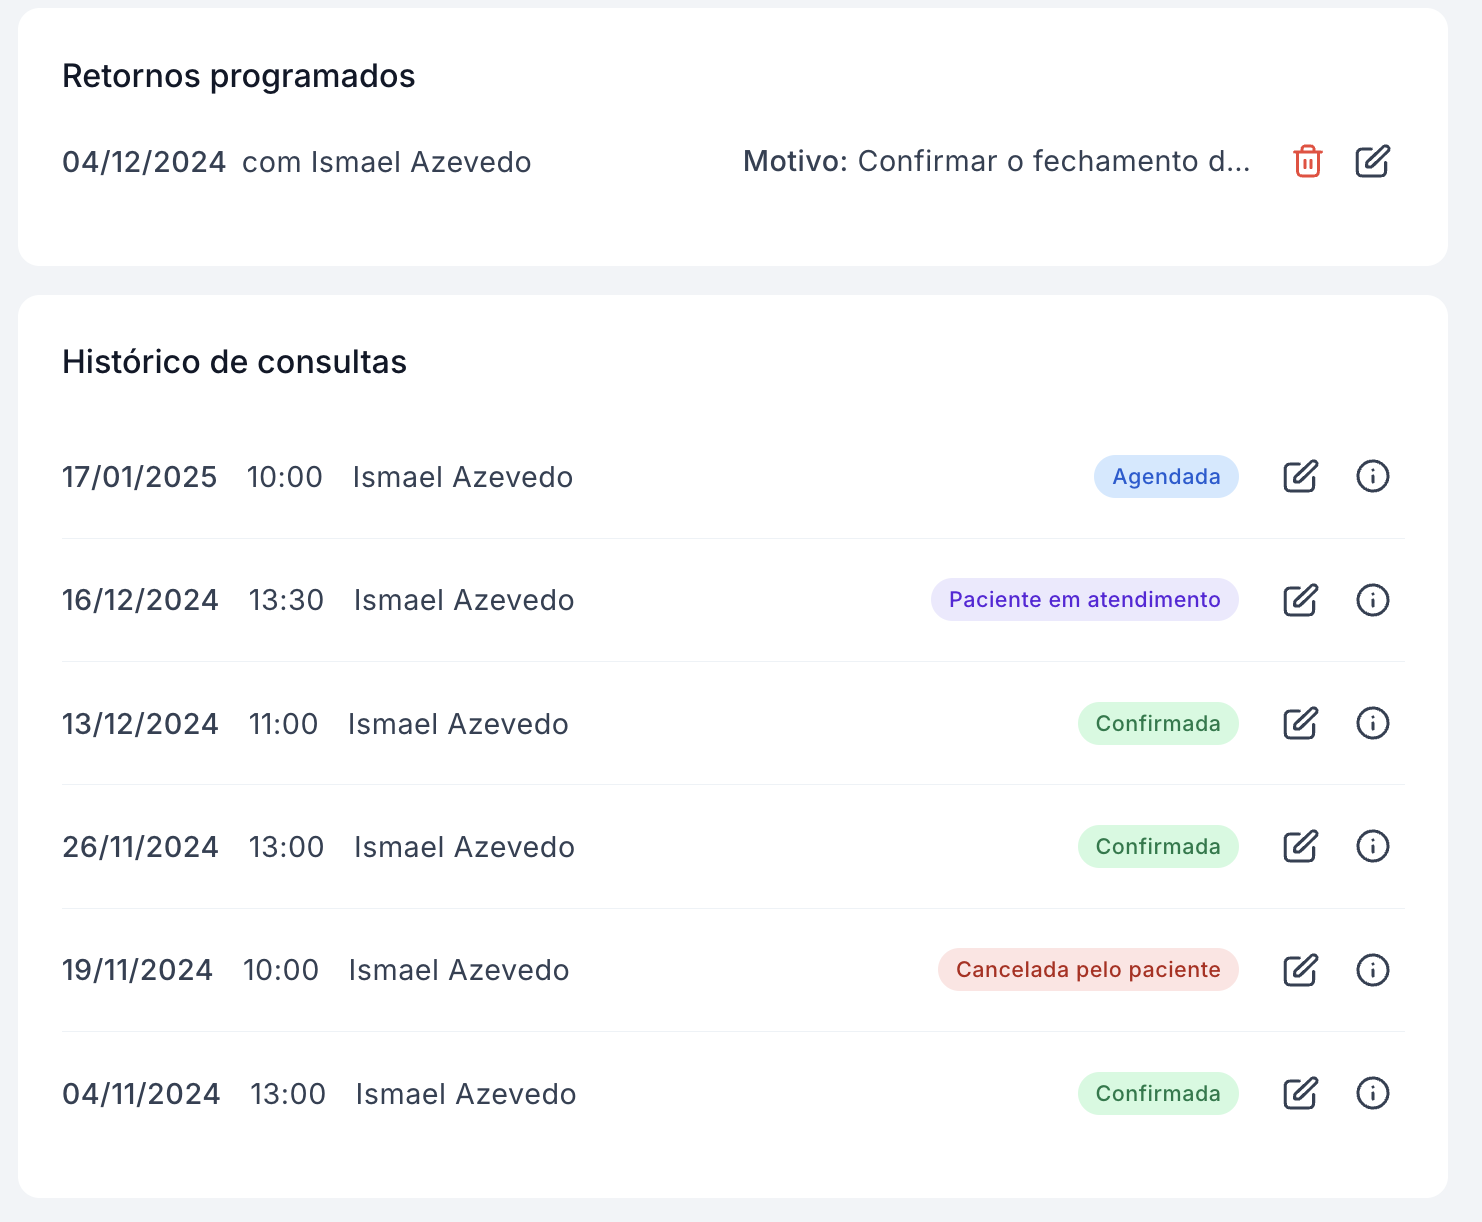Select the Histórico de consultas heading

(x=234, y=362)
